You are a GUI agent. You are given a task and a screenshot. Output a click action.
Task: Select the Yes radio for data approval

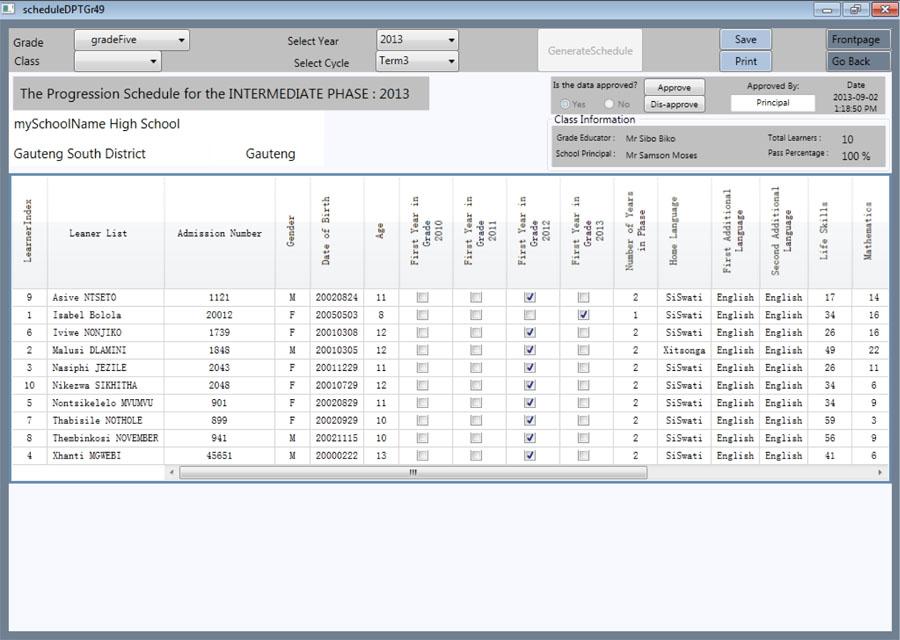pos(563,103)
